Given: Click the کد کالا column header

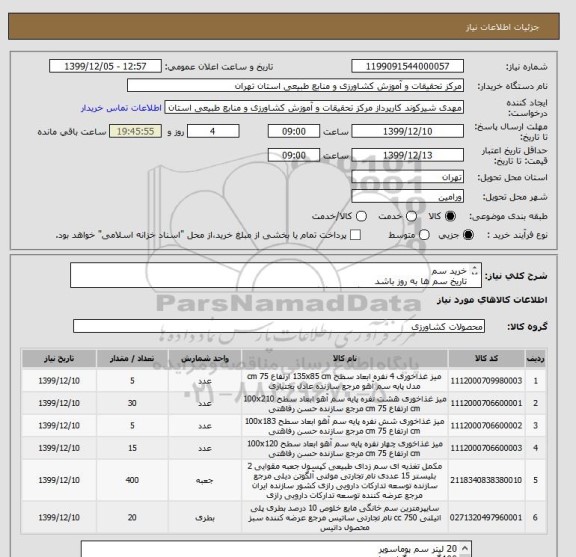Looking at the screenshot, I should 486,359.
